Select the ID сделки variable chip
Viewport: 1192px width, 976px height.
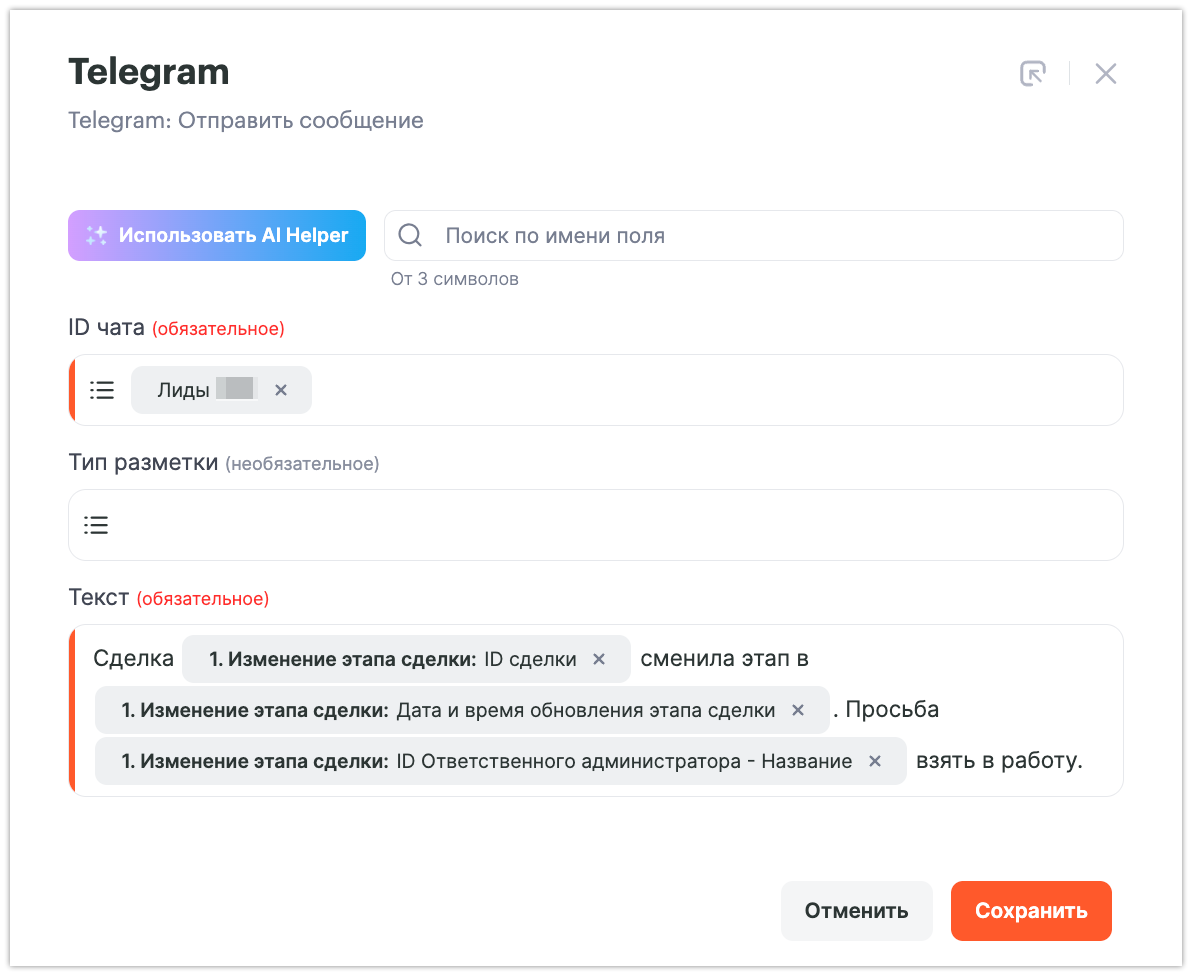[392, 659]
